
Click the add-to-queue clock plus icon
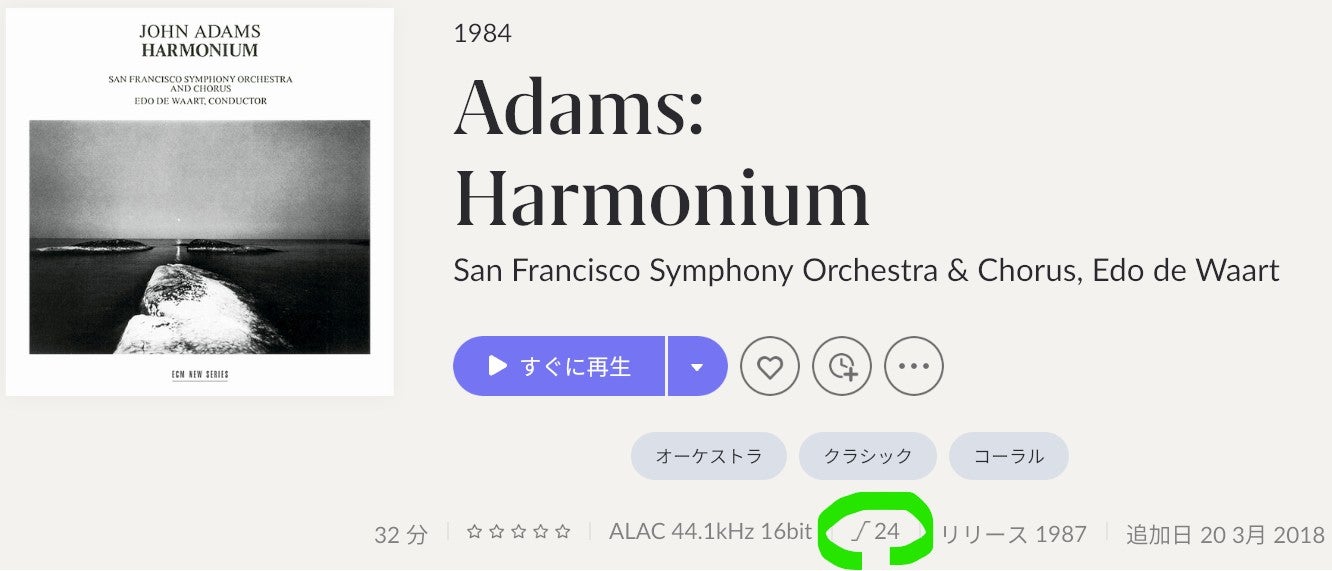coord(842,367)
